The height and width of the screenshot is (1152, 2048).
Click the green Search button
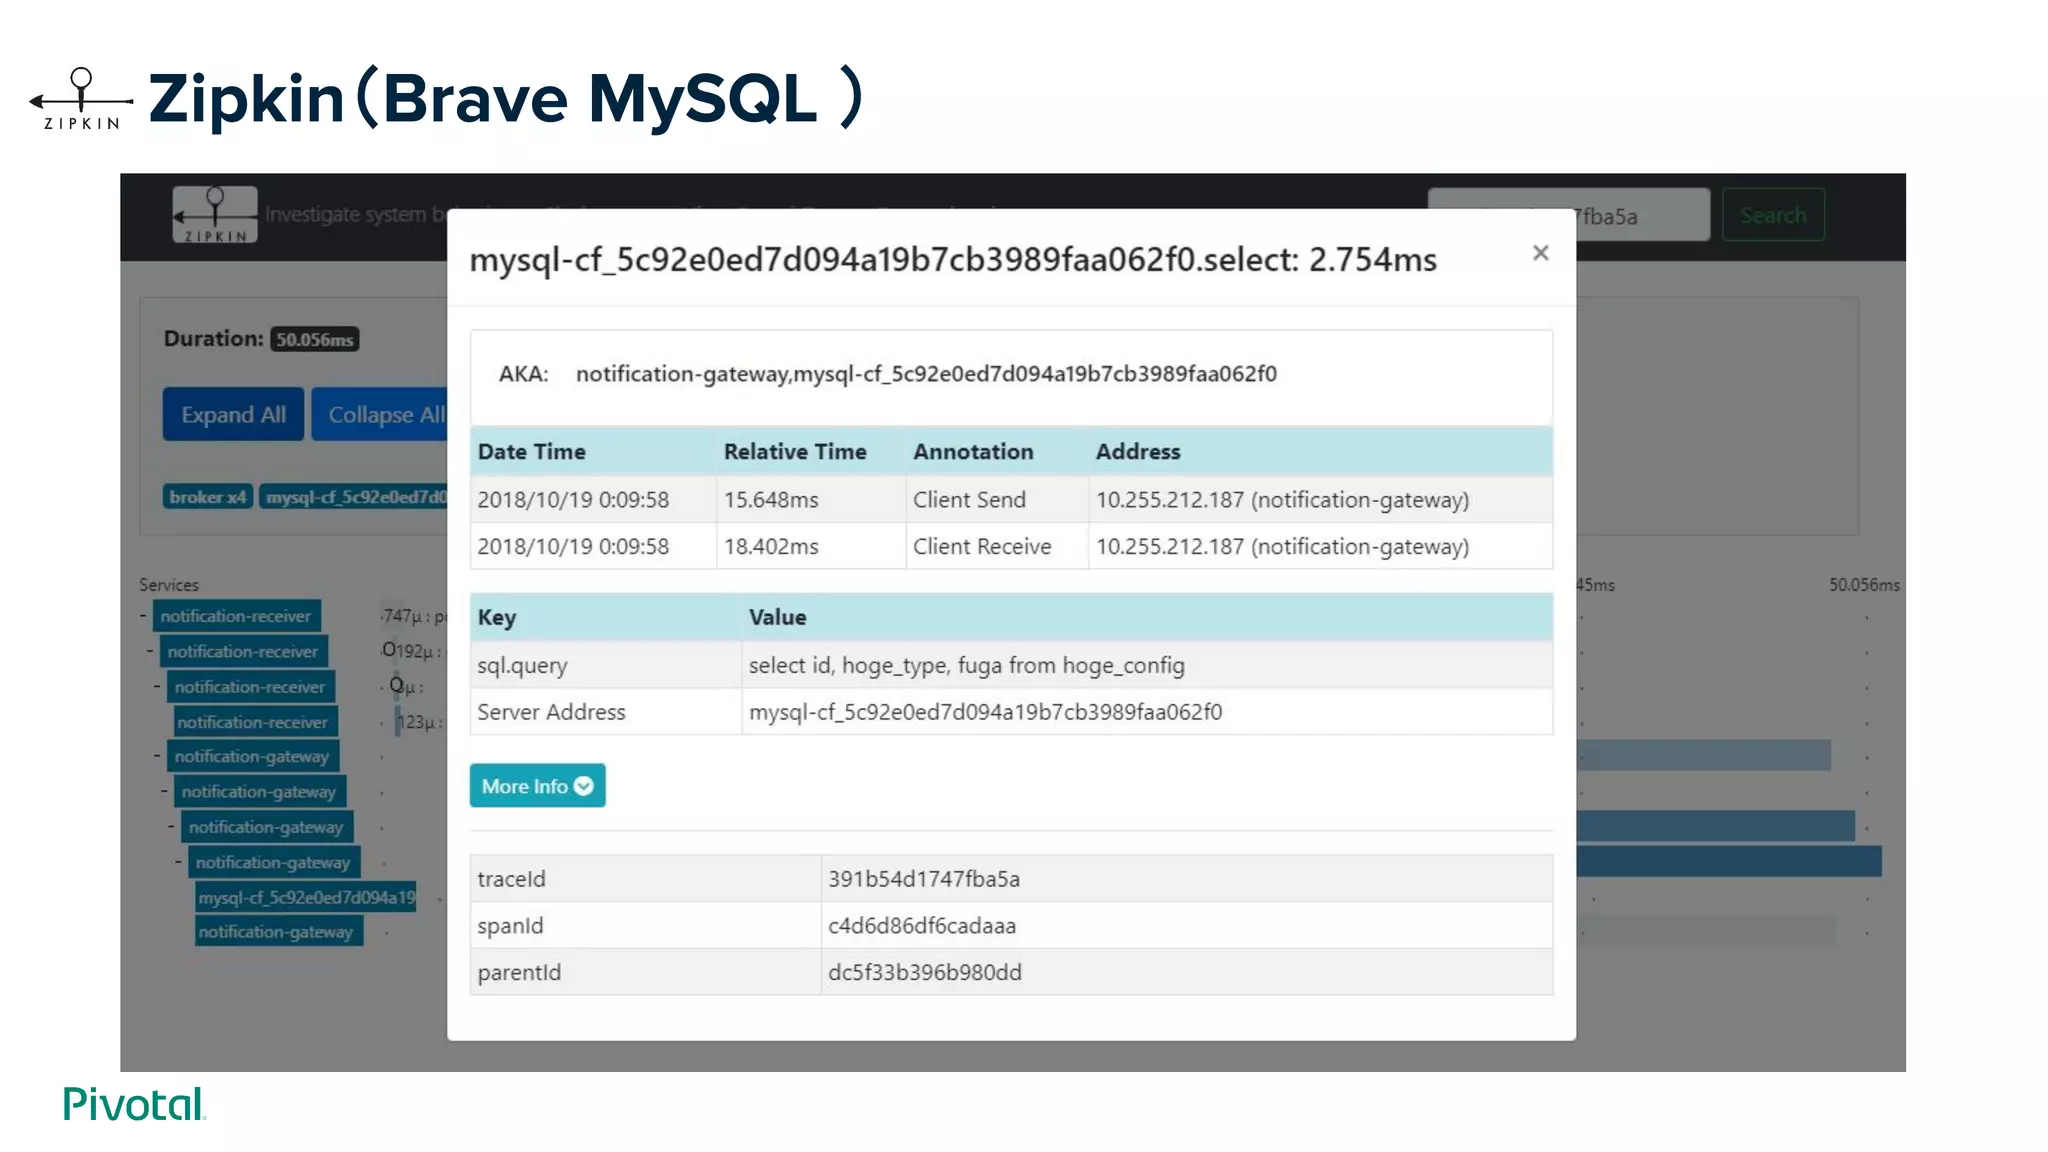pos(1772,215)
